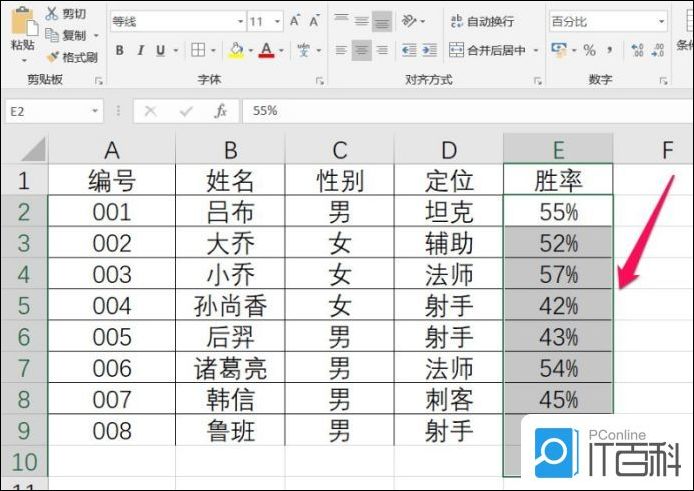Open the fill color dropdown arrow
The width and height of the screenshot is (694, 491).
coord(250,50)
